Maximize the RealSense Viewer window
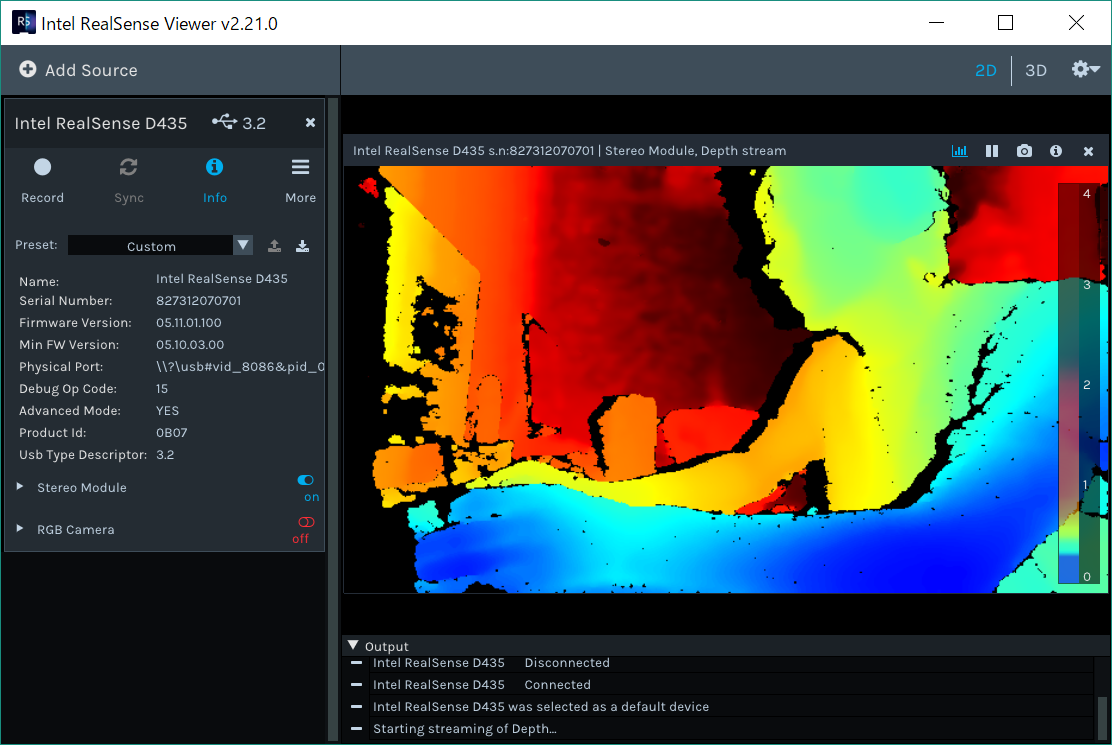Viewport: 1112px width, 745px height. click(x=1005, y=23)
